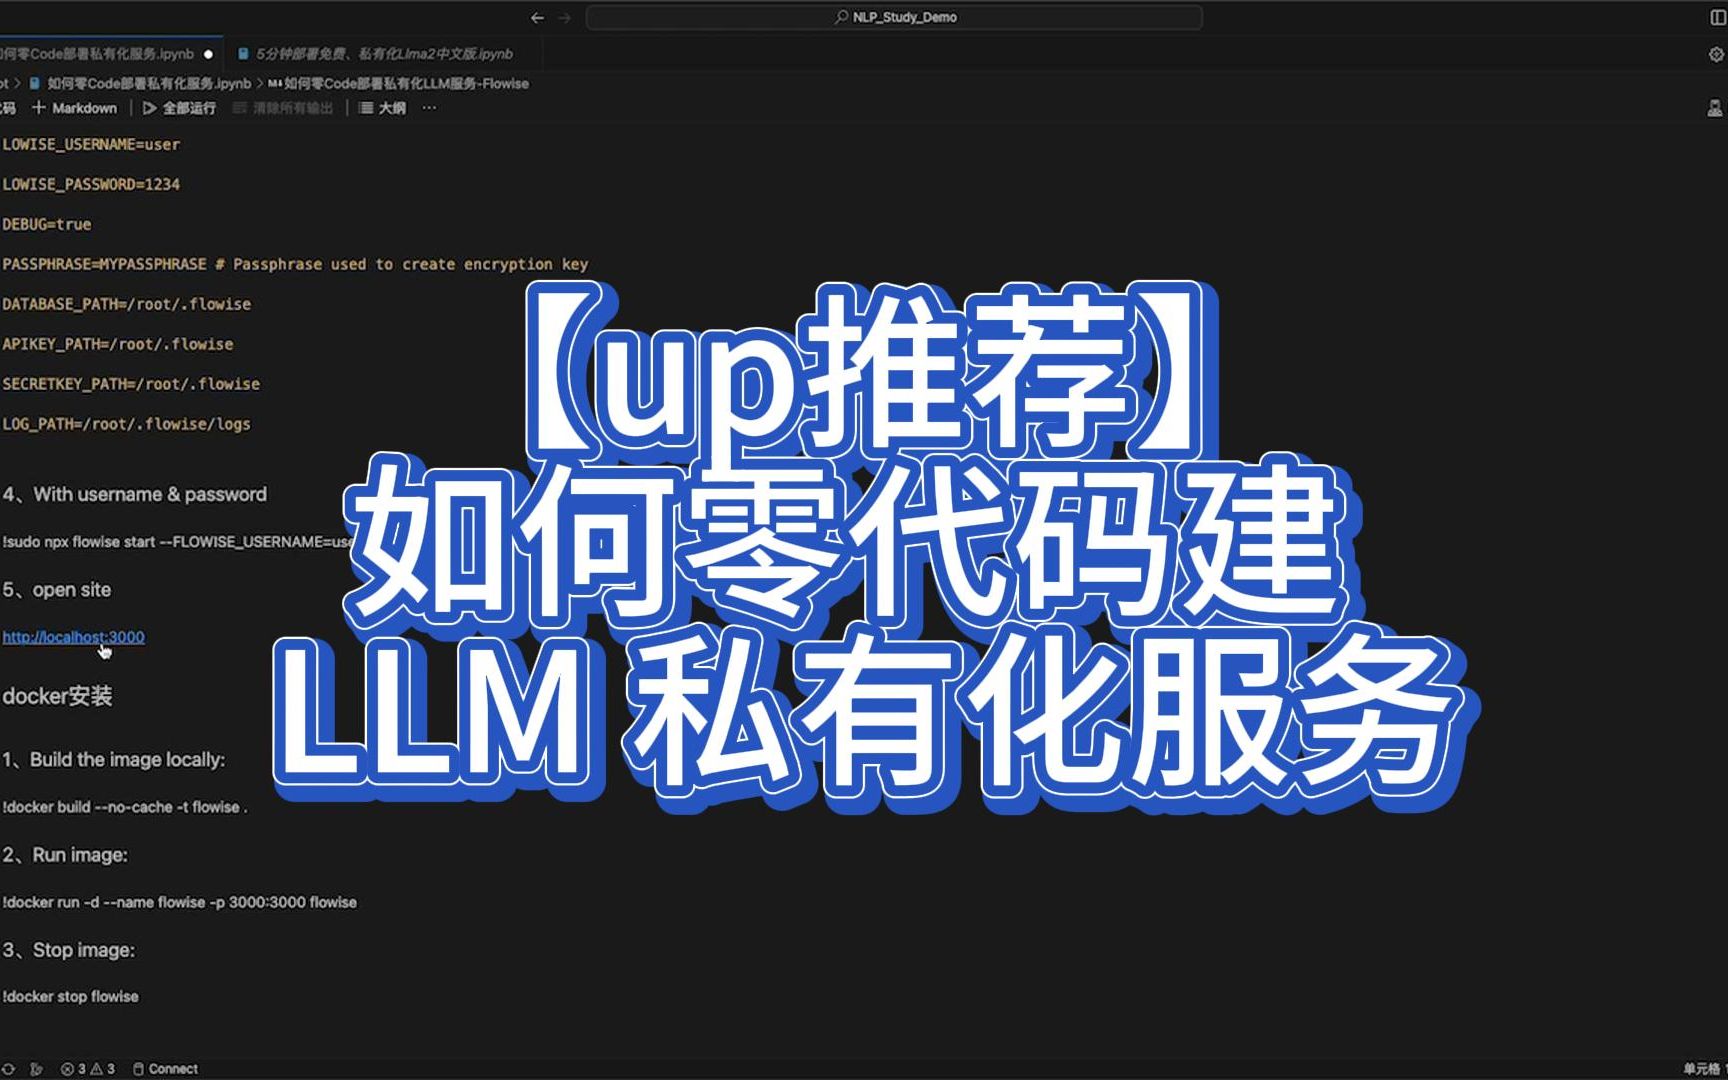Click the 3、Stop image heading
Image resolution: width=1728 pixels, height=1080 pixels.
69,950
